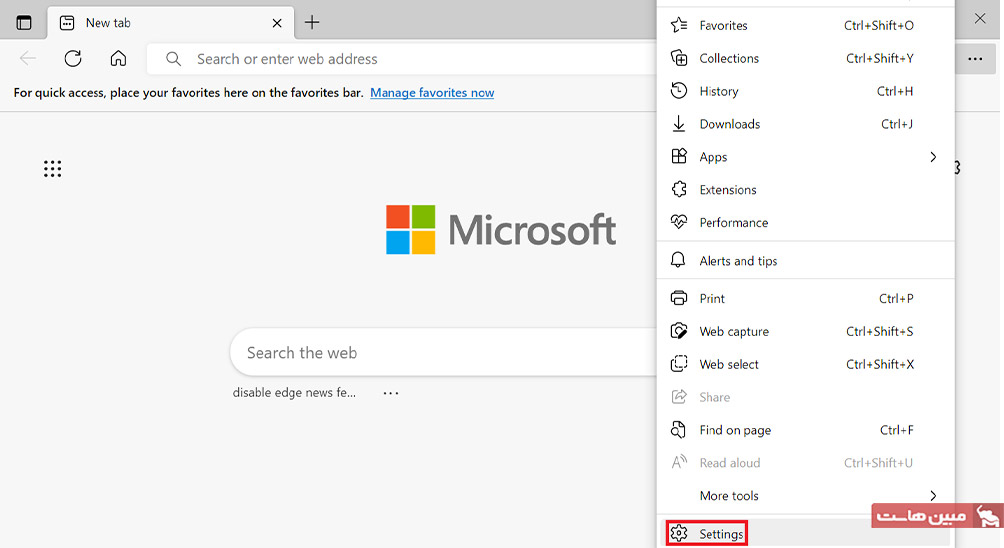Choose Web select from menu
Image resolution: width=1004 pixels, height=548 pixels.
[x=806, y=364]
